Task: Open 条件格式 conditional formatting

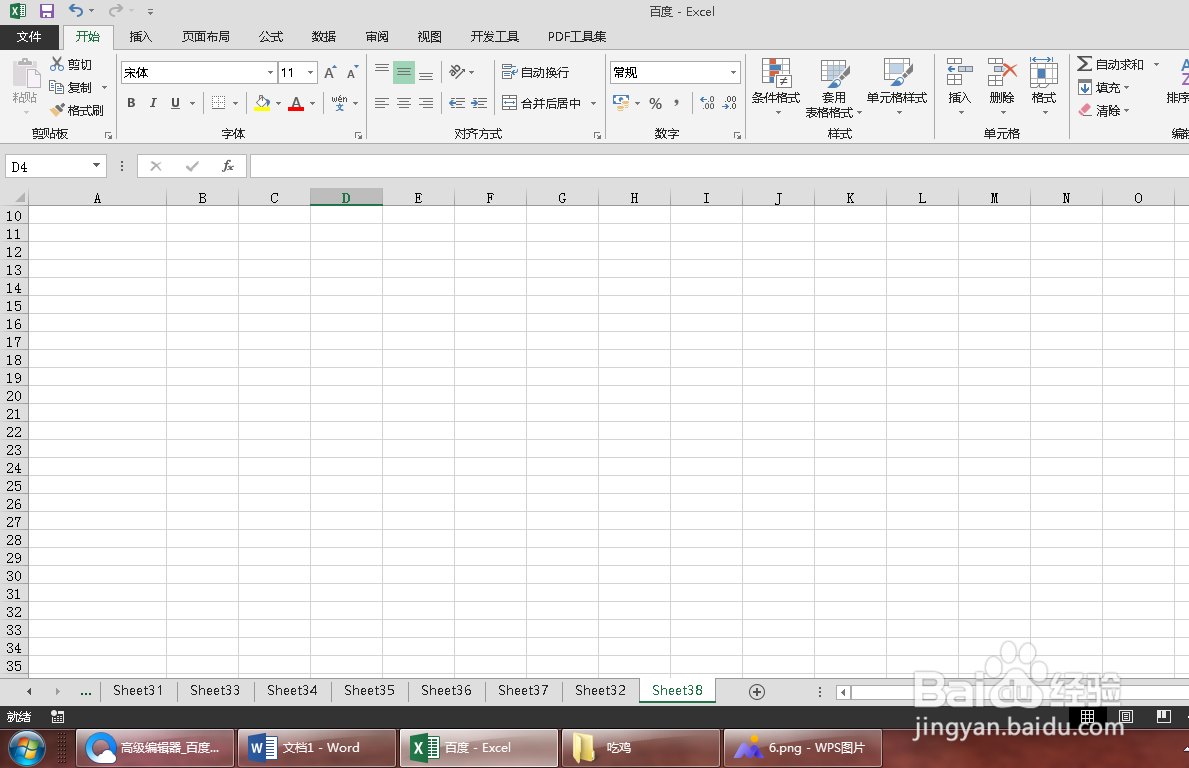Action: 776,86
